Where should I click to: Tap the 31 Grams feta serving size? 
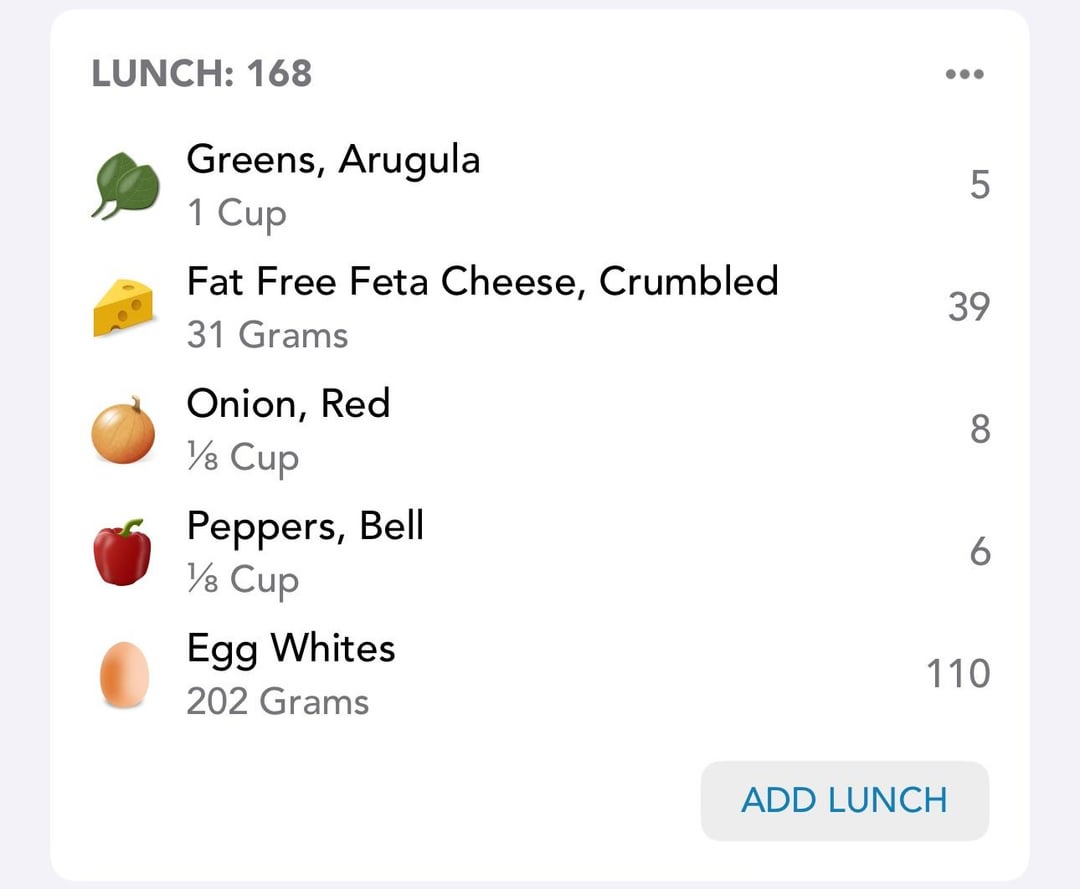pos(267,335)
